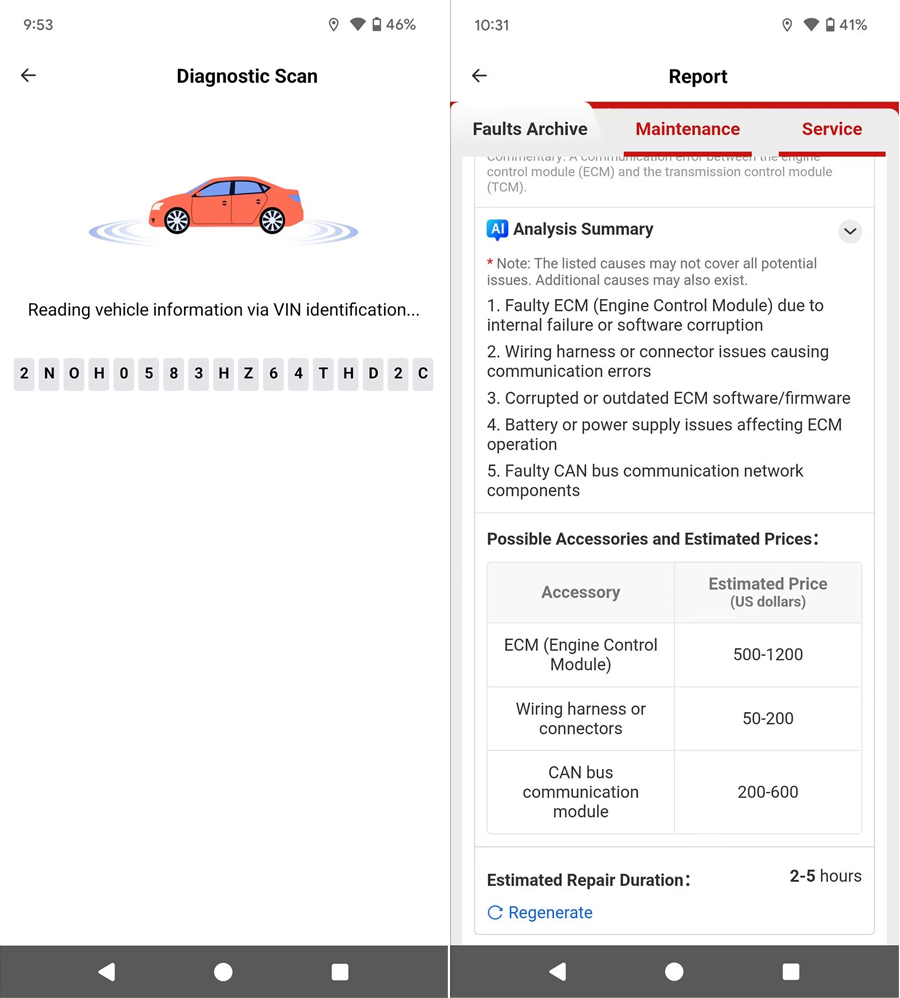Select the AI icon beside Analysis Summary
Image resolution: width=900 pixels, height=998 pixels.
click(x=497, y=230)
